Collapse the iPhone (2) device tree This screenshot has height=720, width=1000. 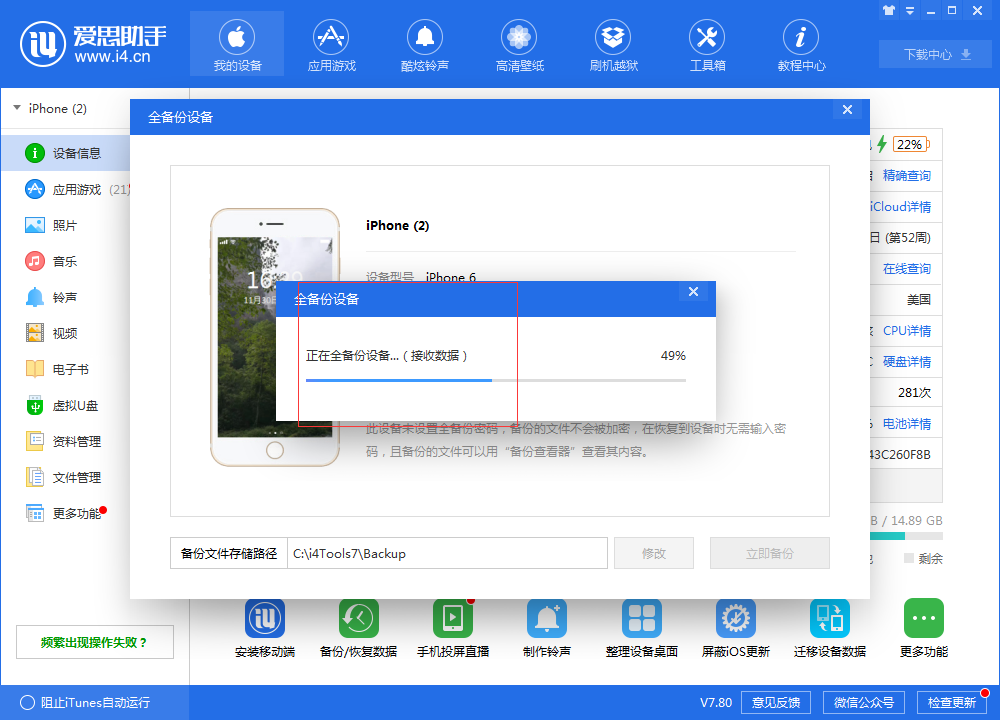[17, 108]
